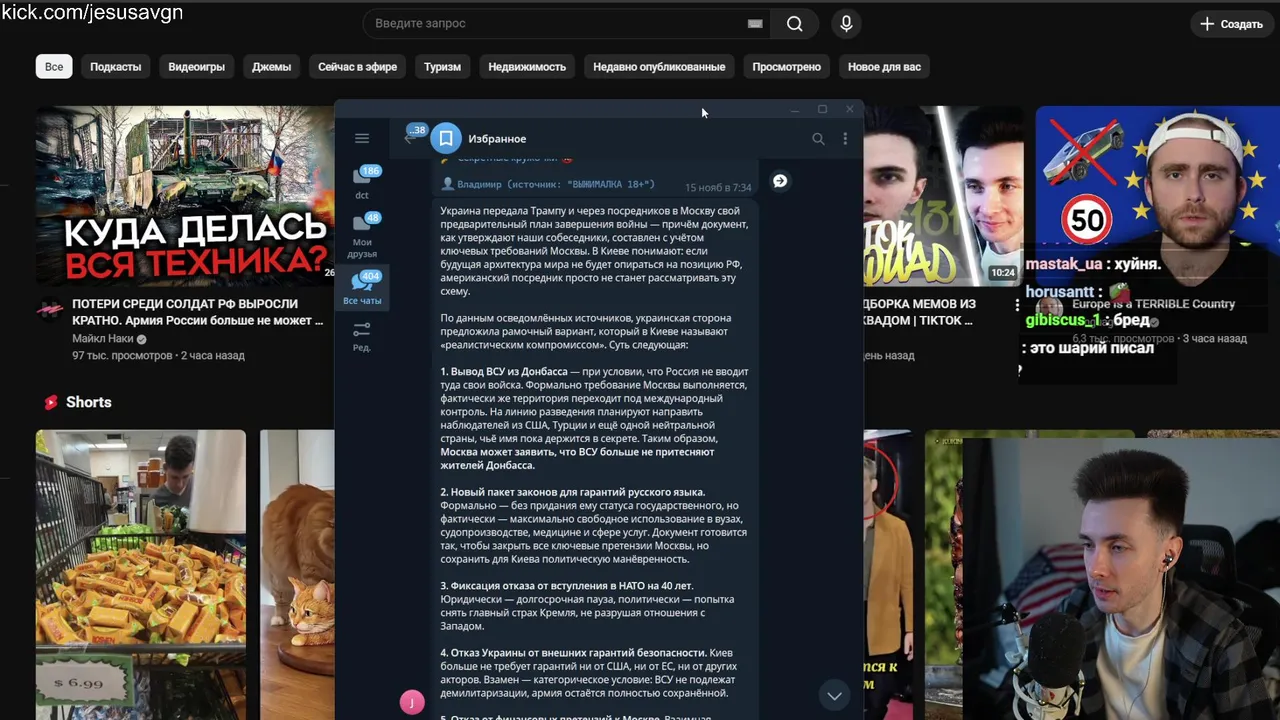Viewport: 1280px width, 720px height.
Task: Click the Создать button on YouTube
Action: (x=1231, y=24)
